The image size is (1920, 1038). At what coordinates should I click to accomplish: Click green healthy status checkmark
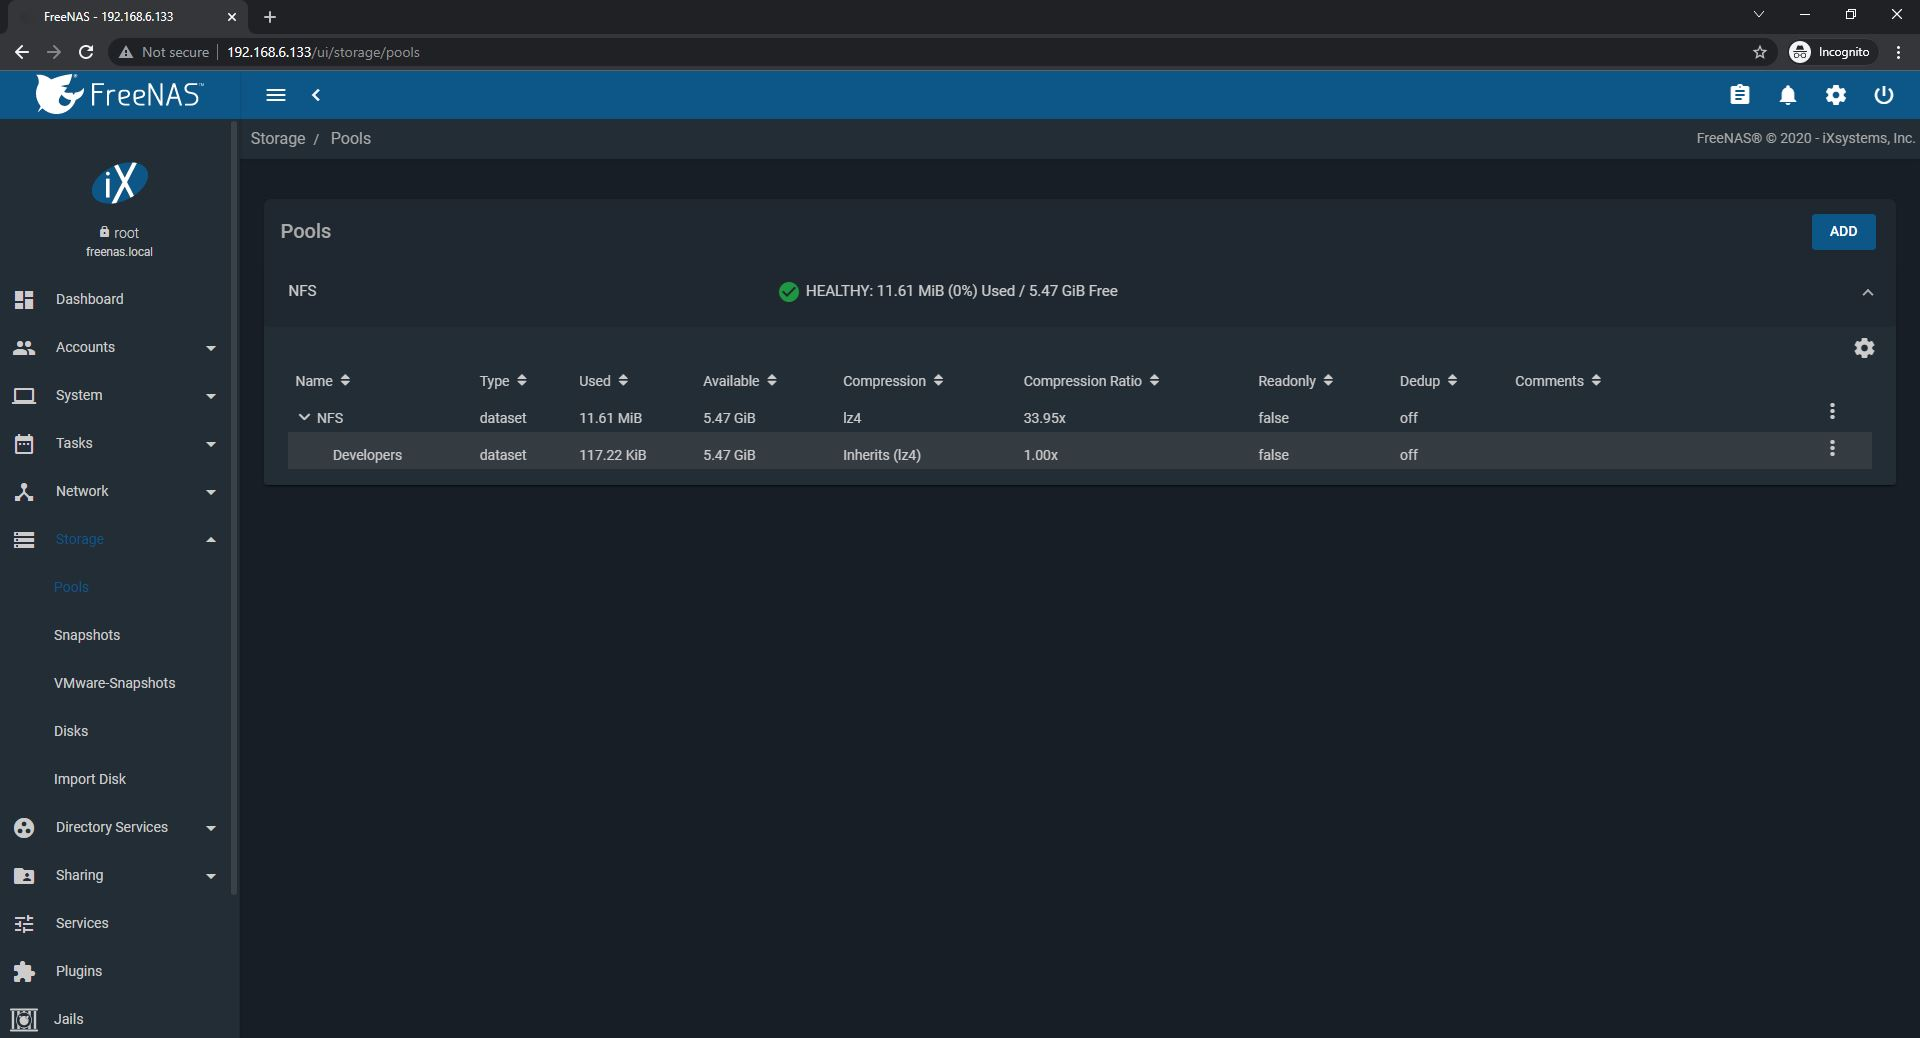click(788, 291)
